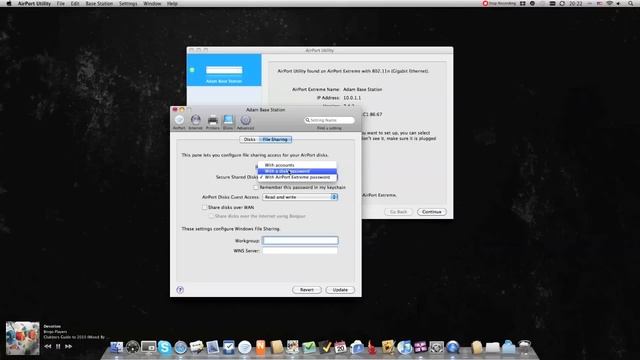This screenshot has width=640, height=360.
Task: Open the Help menu
Action: (172, 3)
